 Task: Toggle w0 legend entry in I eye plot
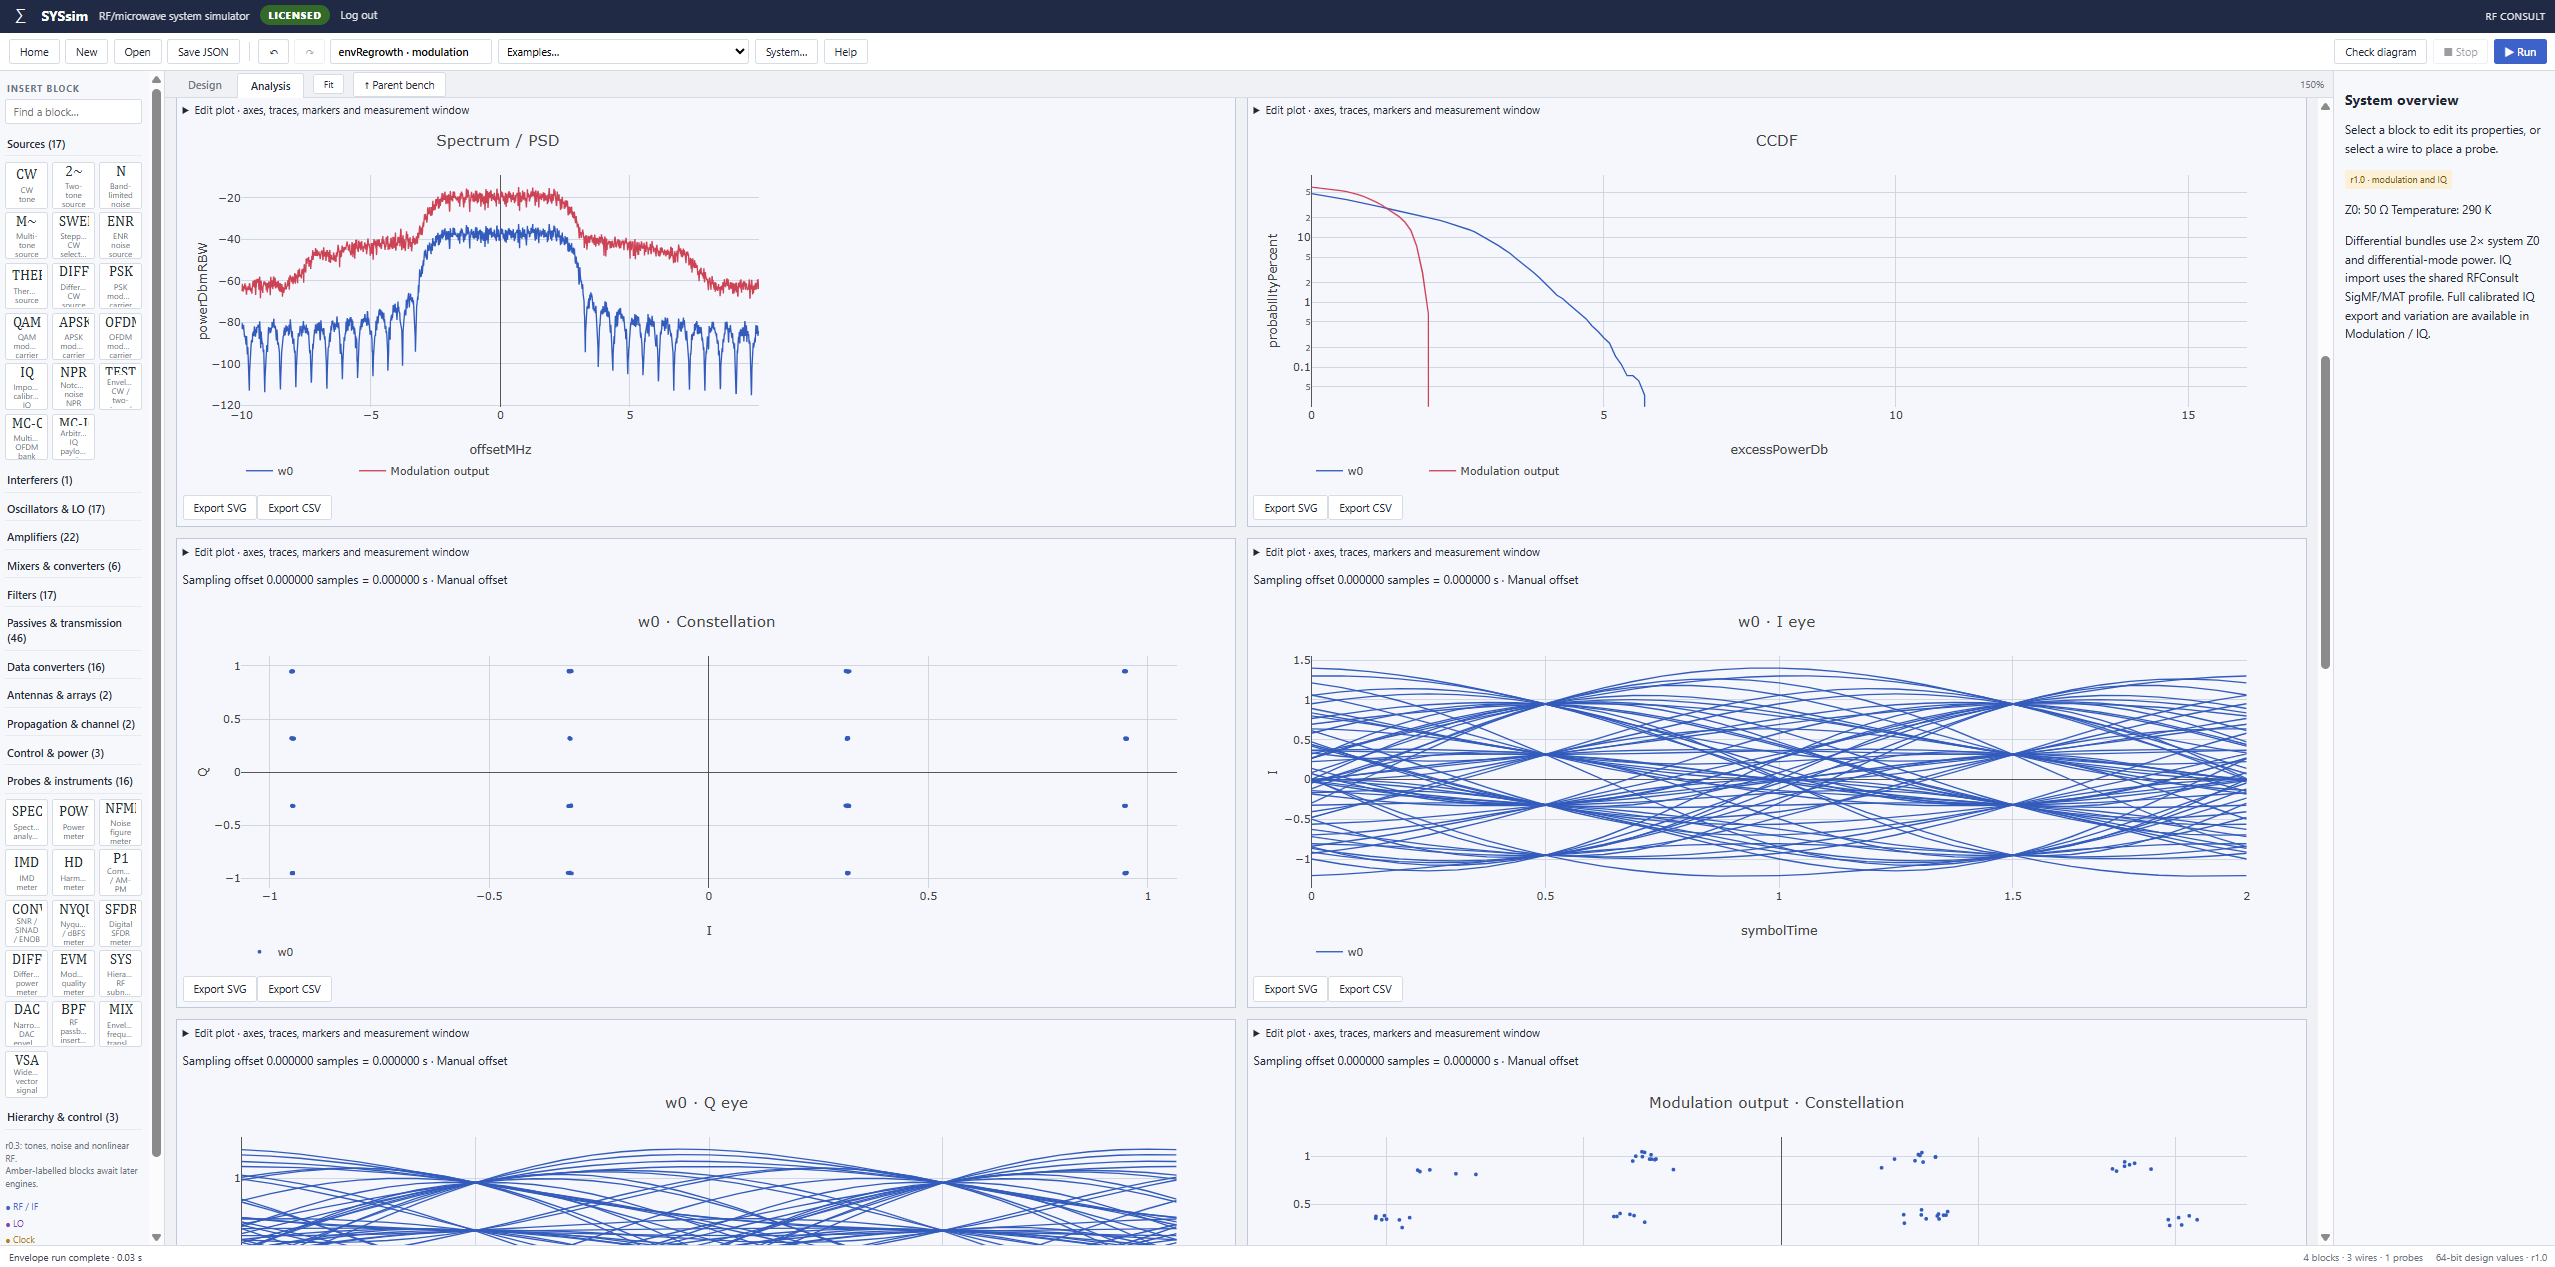click(1340, 952)
